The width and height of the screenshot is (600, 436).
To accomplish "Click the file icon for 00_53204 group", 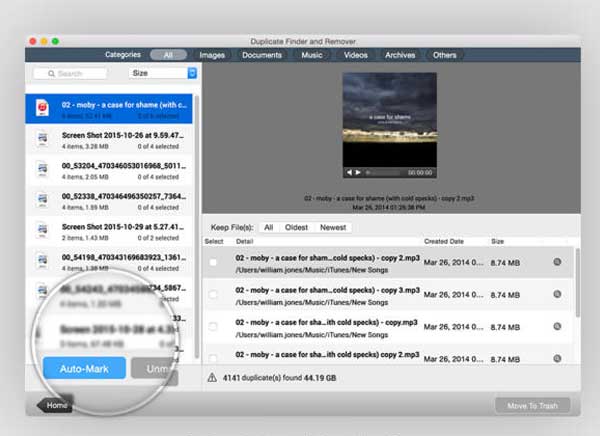I will (42, 169).
